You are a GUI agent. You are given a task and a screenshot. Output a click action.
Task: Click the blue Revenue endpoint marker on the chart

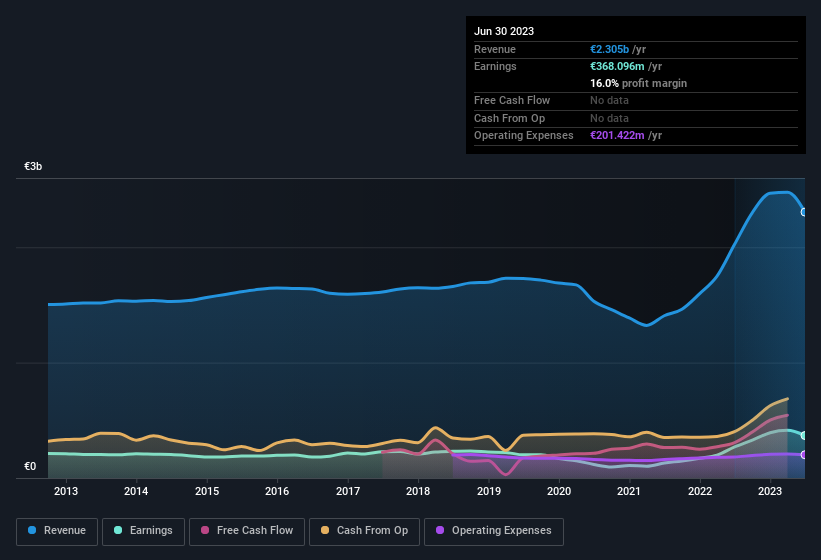click(803, 212)
